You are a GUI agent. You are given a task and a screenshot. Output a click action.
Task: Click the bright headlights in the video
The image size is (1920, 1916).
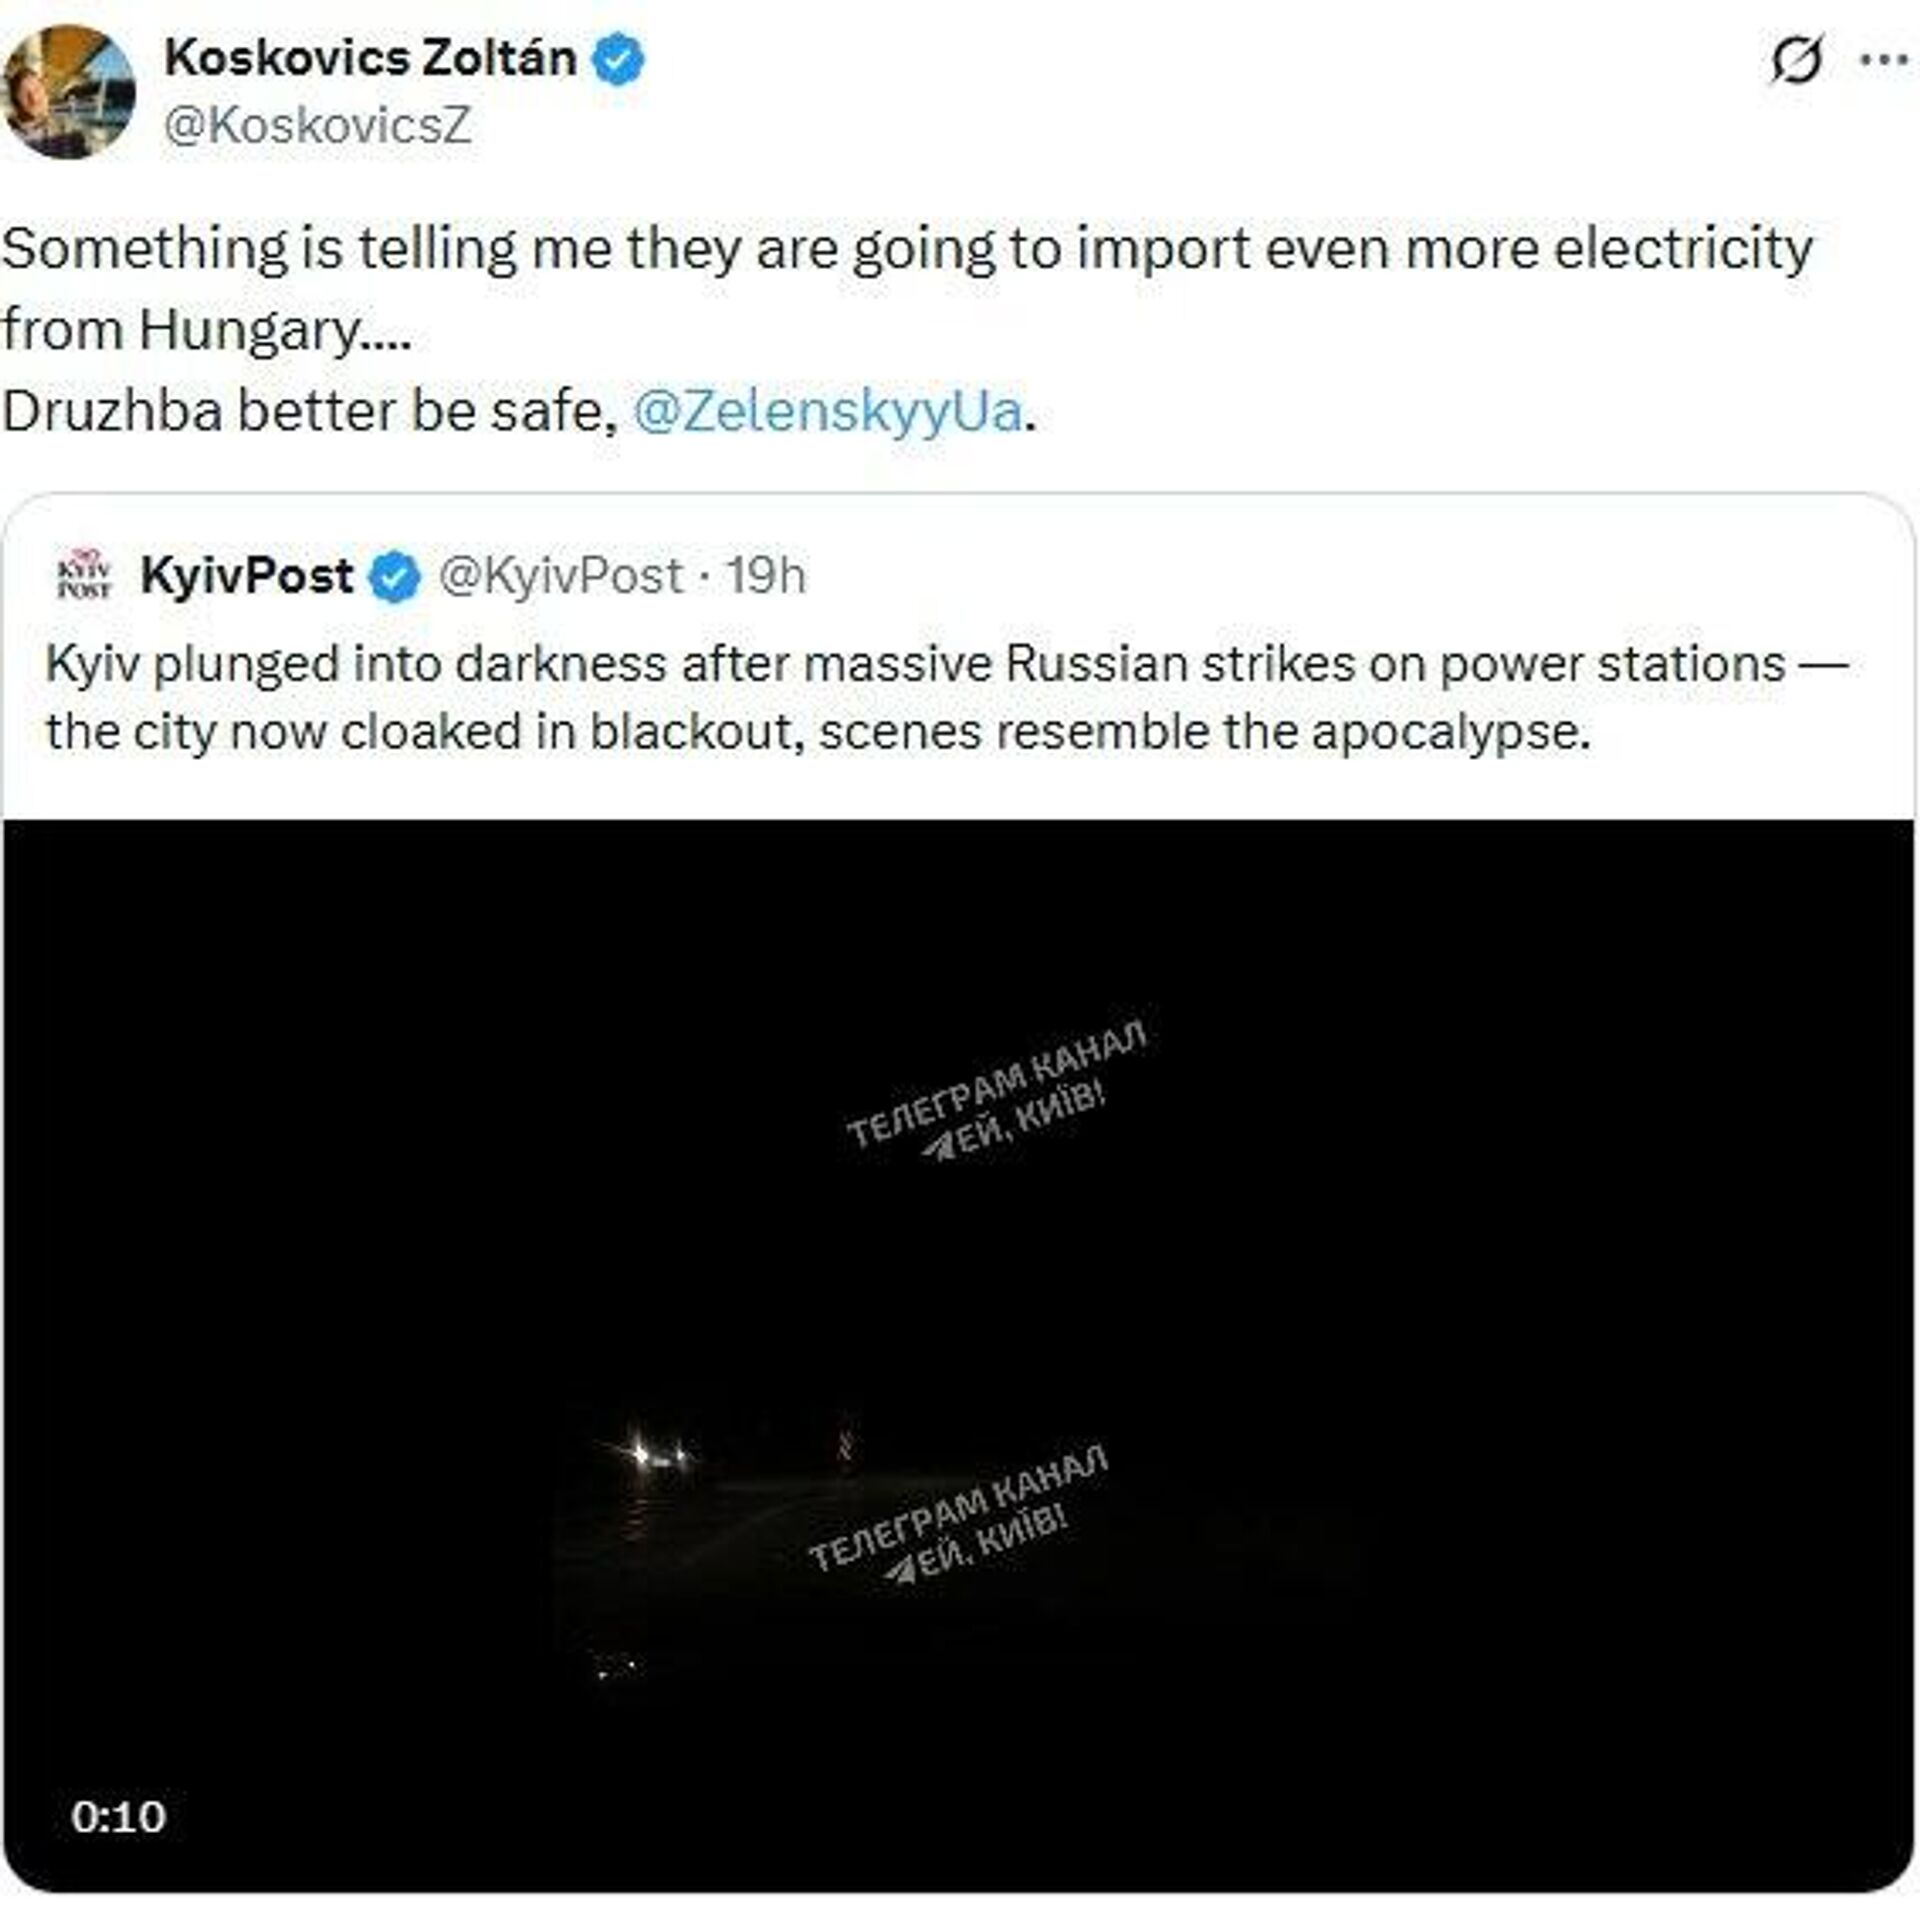click(655, 1452)
